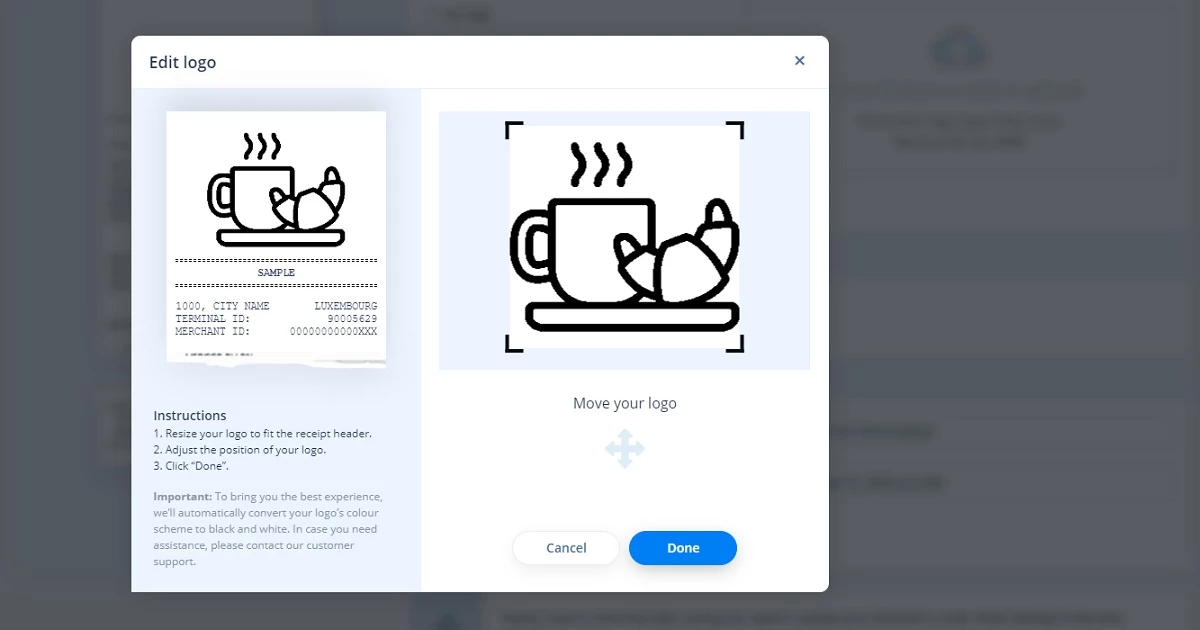
Task: Click the MERCHANT ID line on receipt
Action: coord(276,331)
